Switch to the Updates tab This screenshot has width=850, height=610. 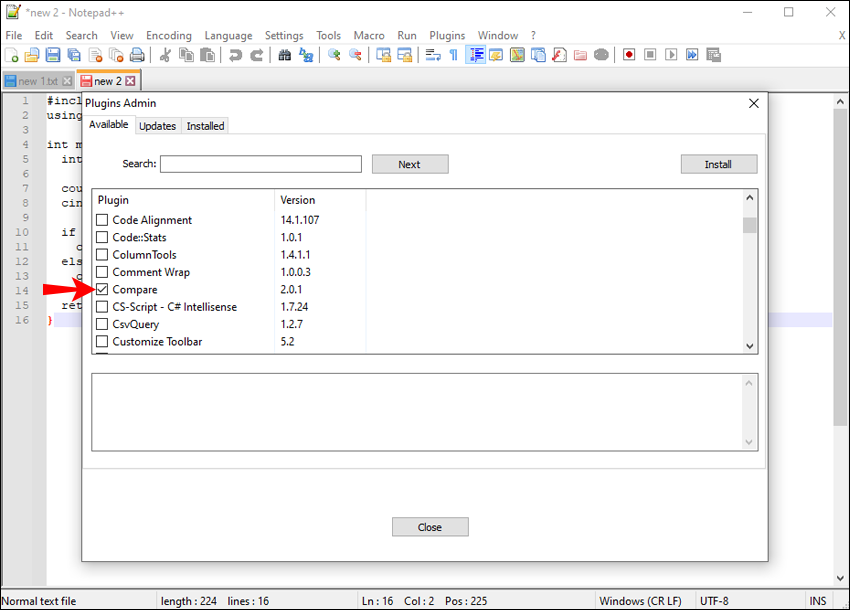(157, 126)
